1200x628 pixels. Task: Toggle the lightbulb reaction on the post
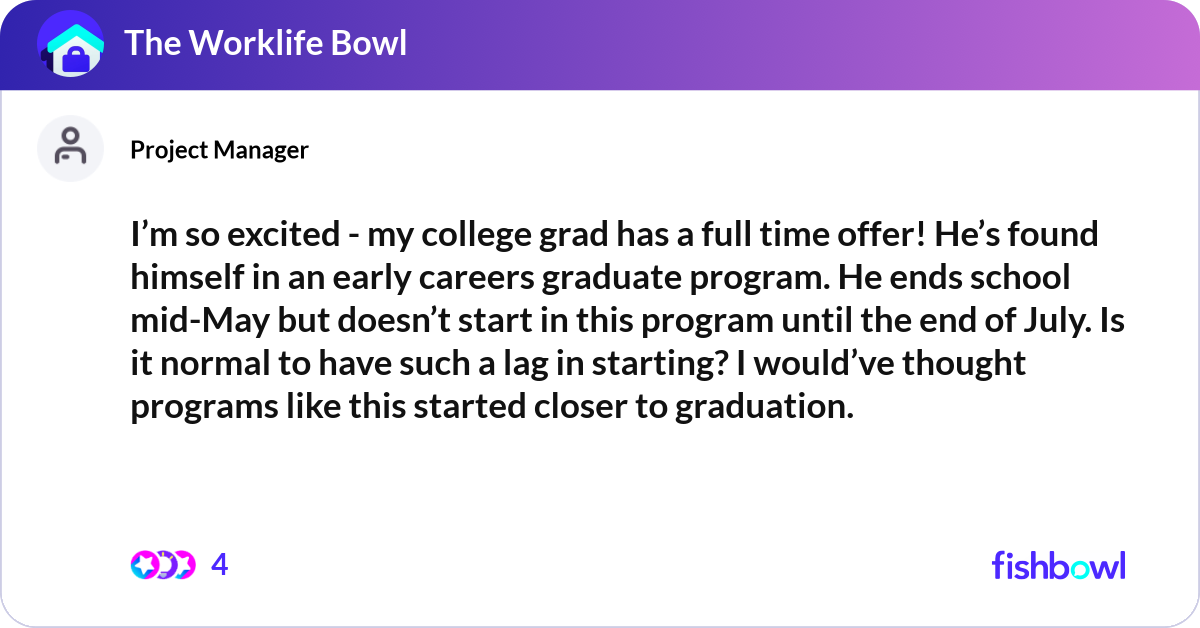(x=165, y=564)
